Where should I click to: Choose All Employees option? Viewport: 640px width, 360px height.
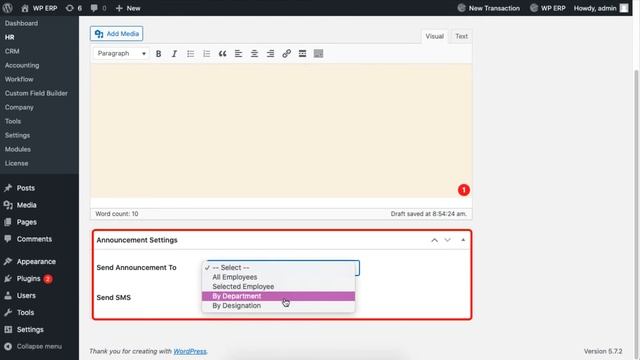click(278, 277)
